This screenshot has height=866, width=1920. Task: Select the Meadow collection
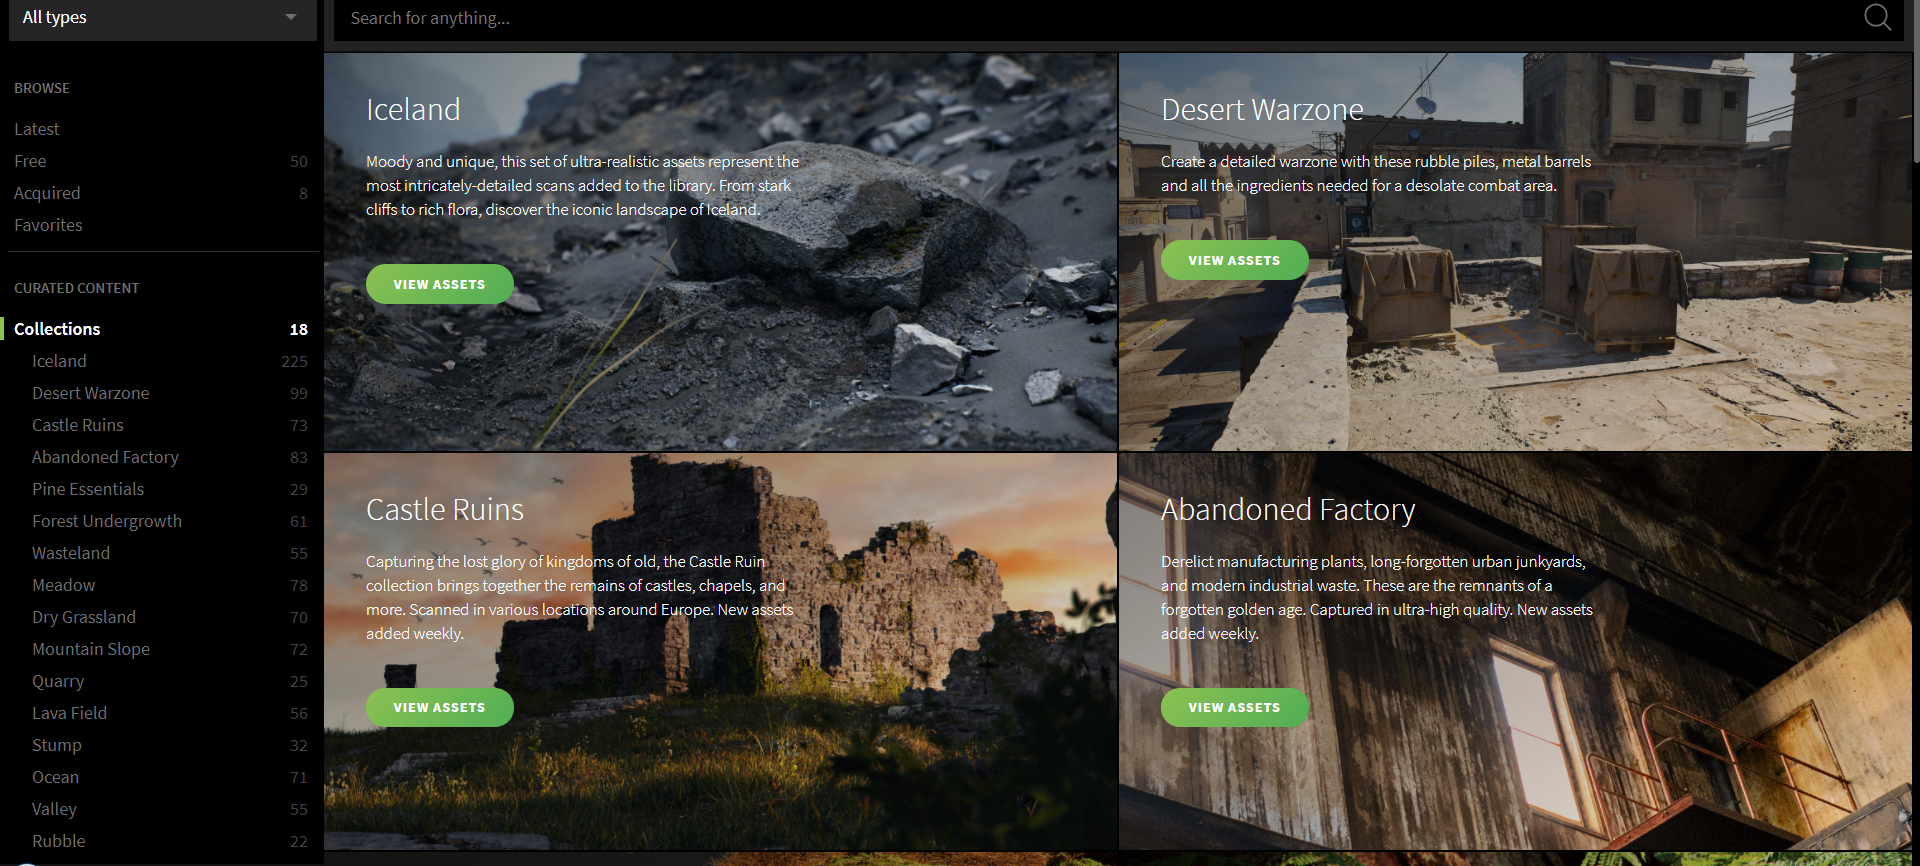tap(64, 585)
